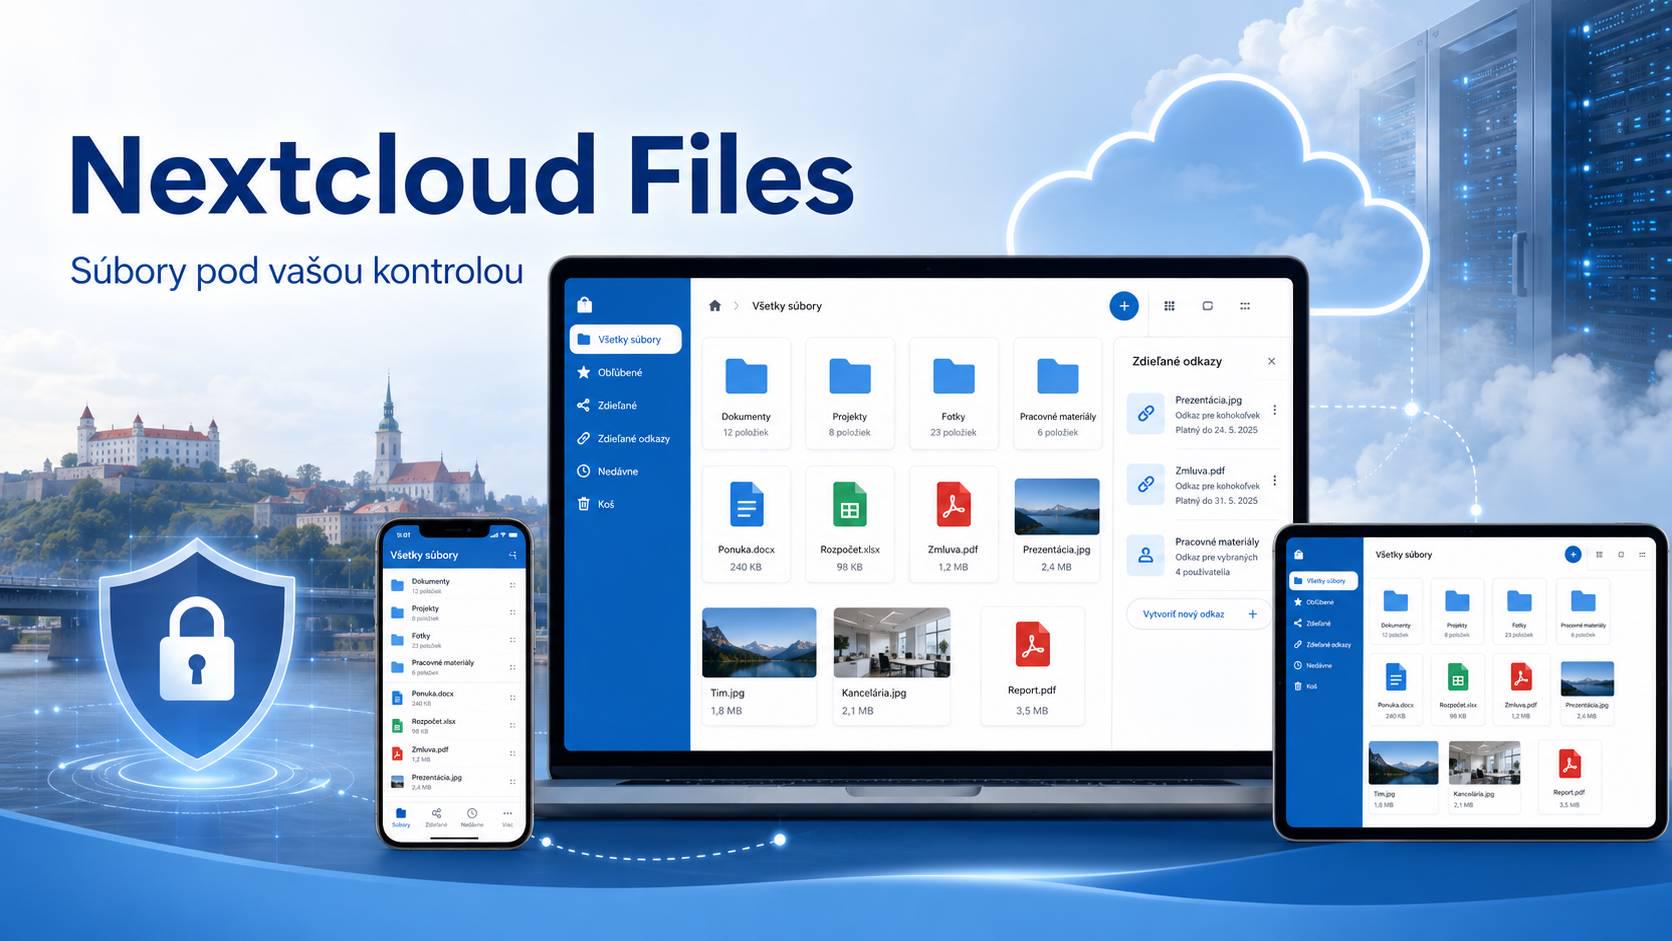Open the Report.pdf file icon on the laptop

1033,644
